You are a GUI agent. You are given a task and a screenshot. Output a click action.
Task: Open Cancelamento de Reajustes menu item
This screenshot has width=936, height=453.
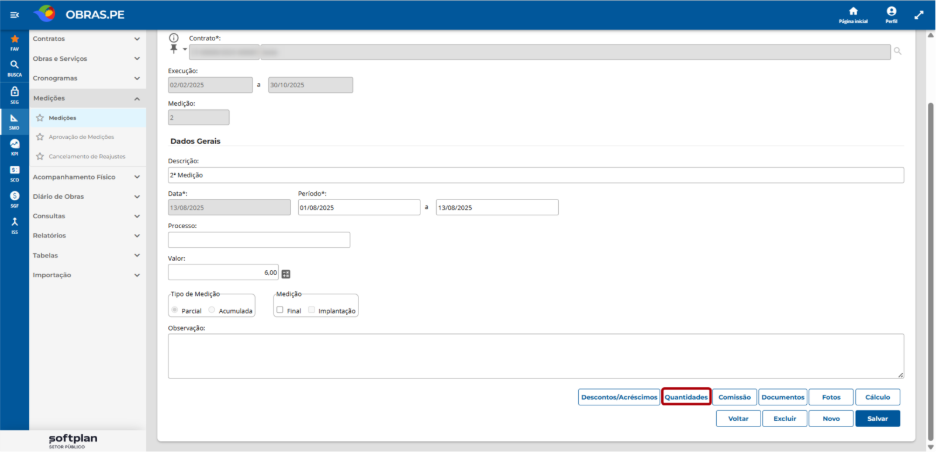pyautogui.click(x=87, y=156)
